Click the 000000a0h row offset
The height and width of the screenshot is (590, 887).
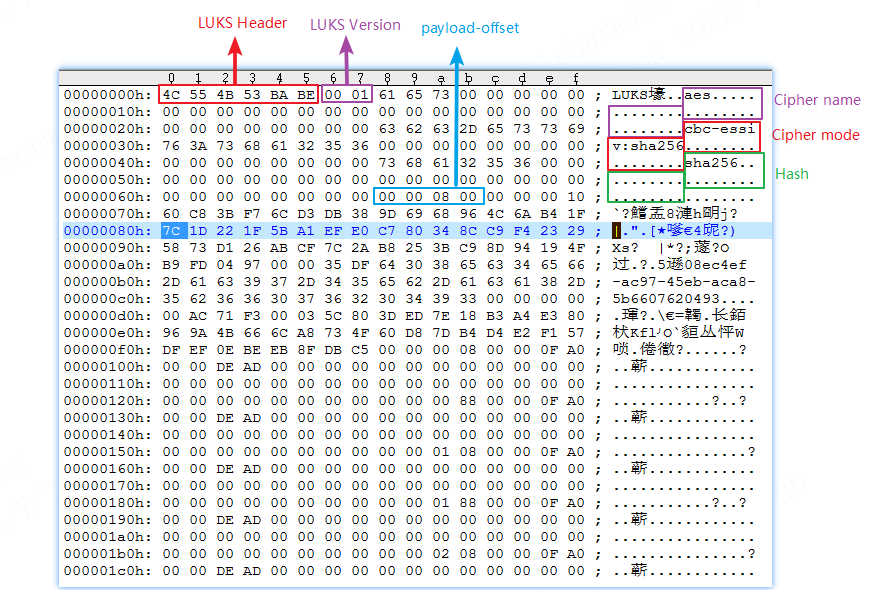[x=107, y=265]
